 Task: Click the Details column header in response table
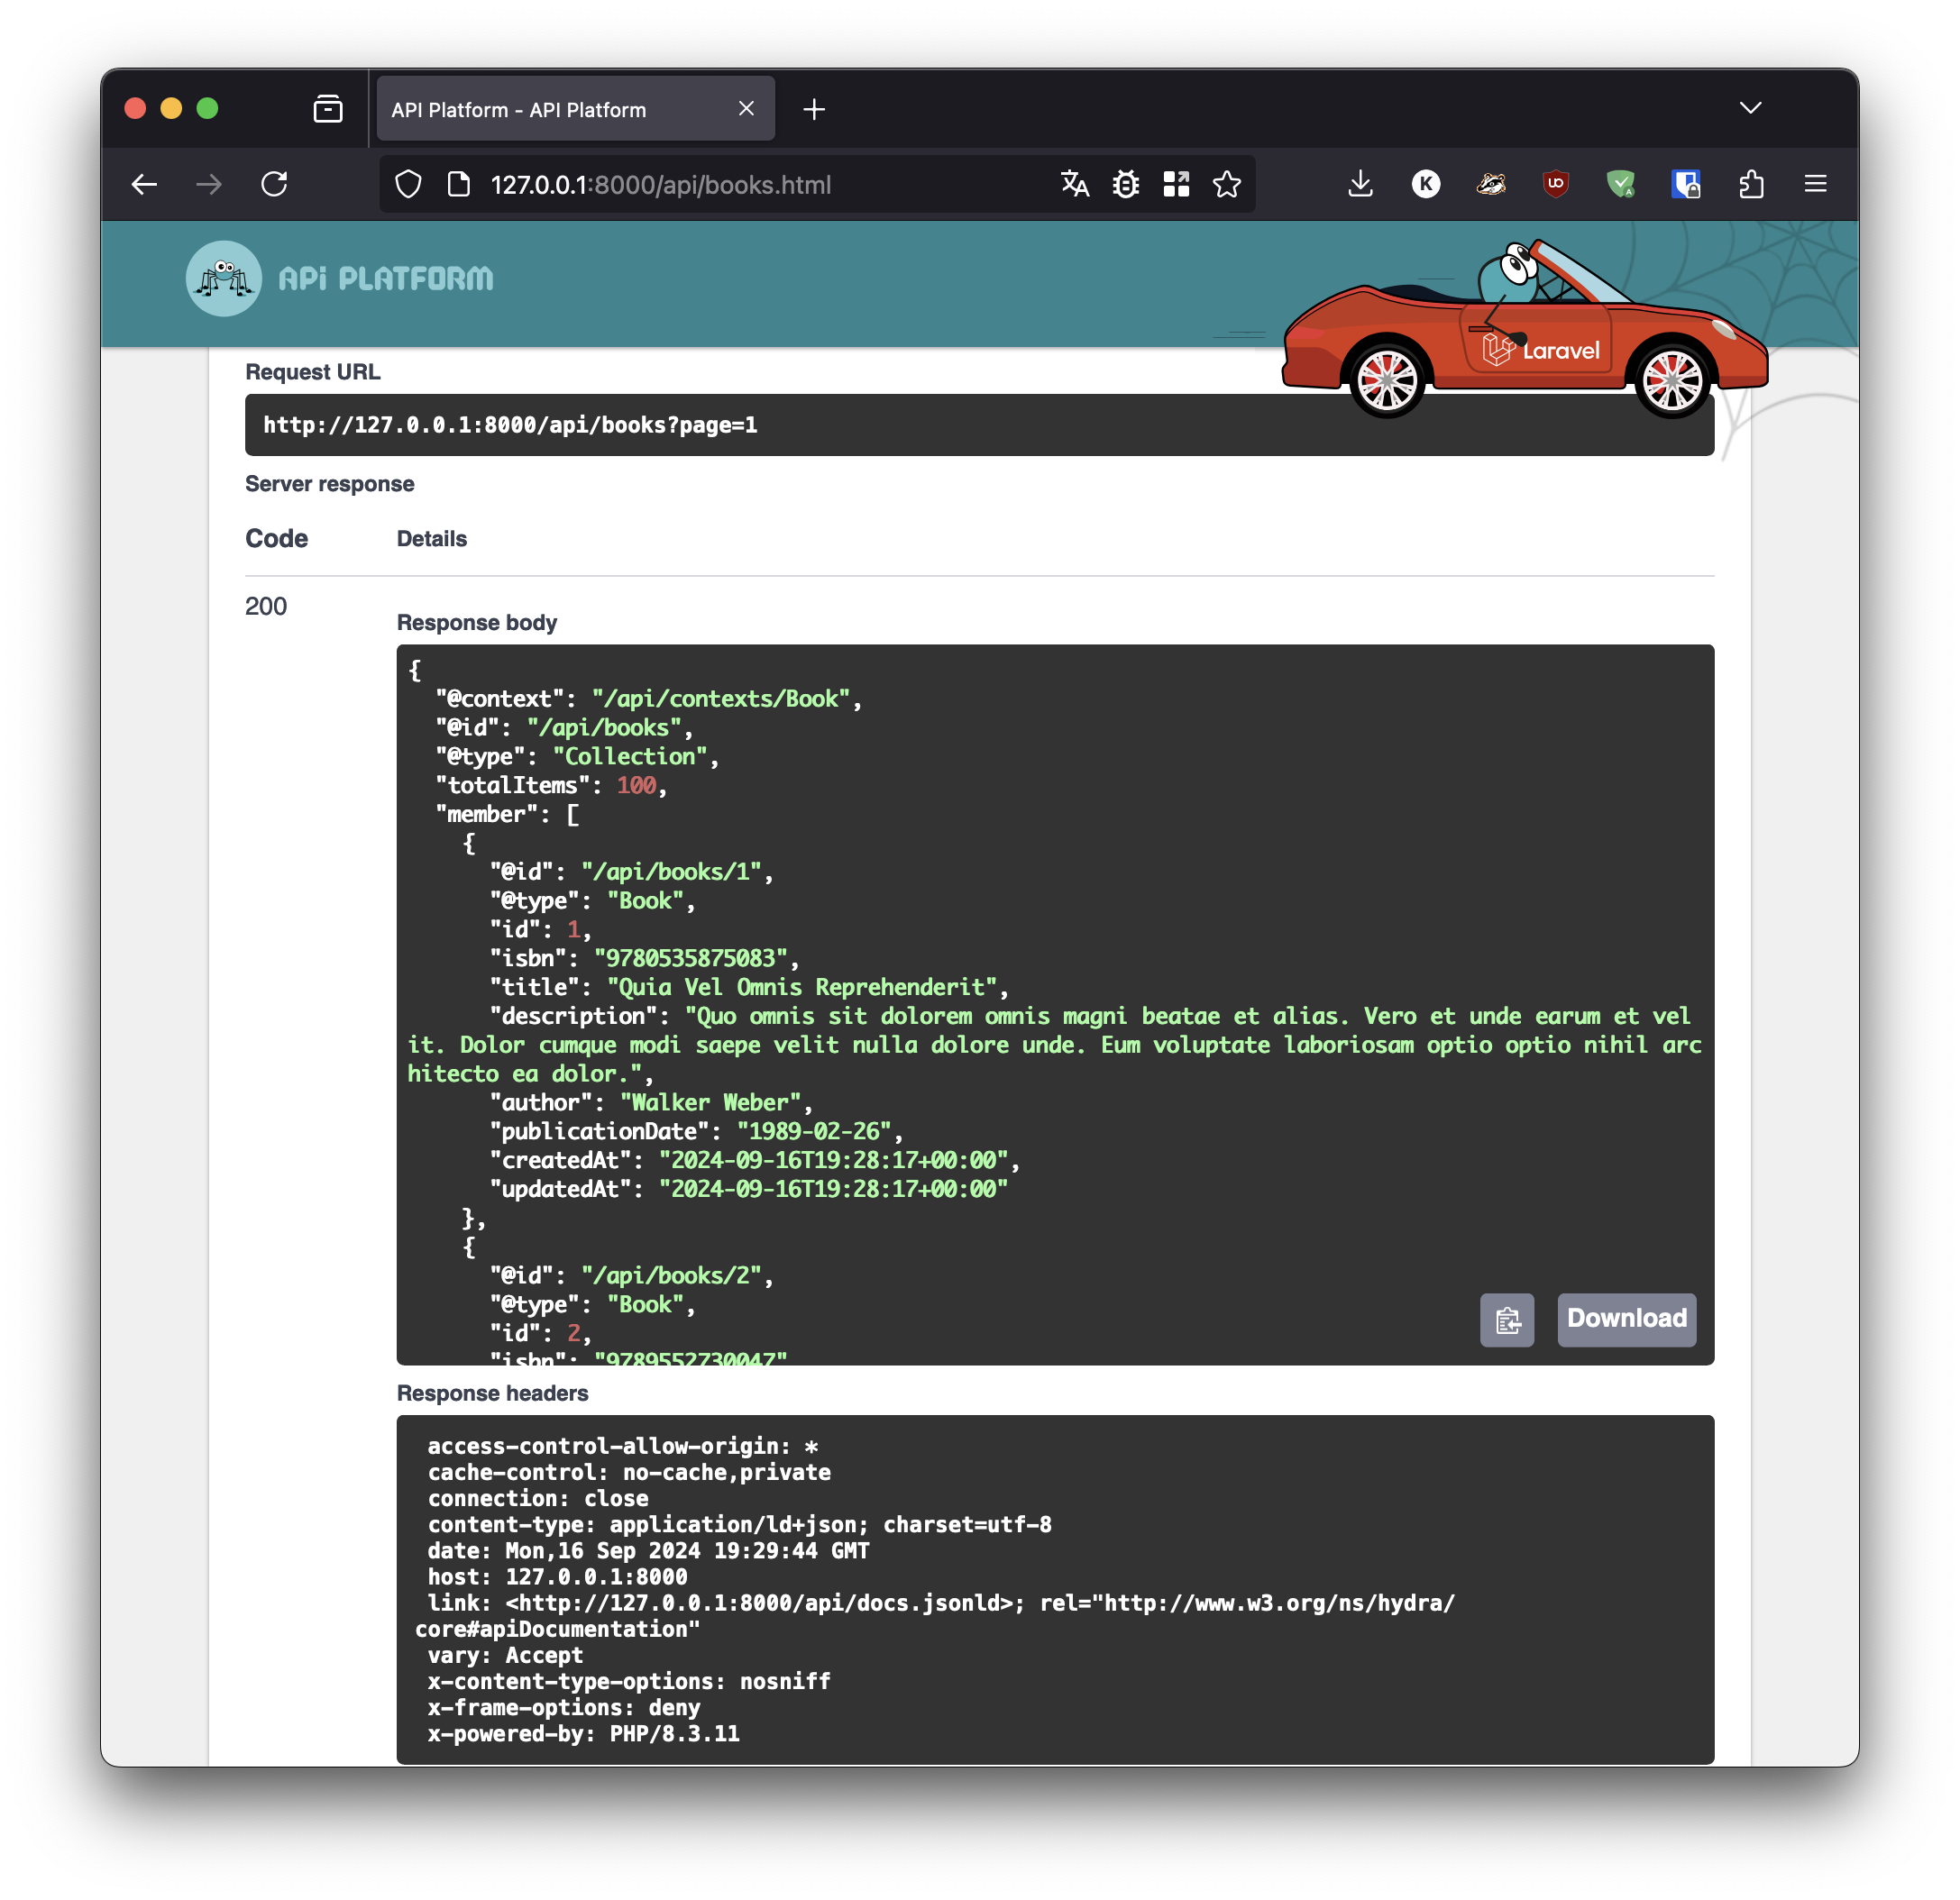(x=431, y=539)
